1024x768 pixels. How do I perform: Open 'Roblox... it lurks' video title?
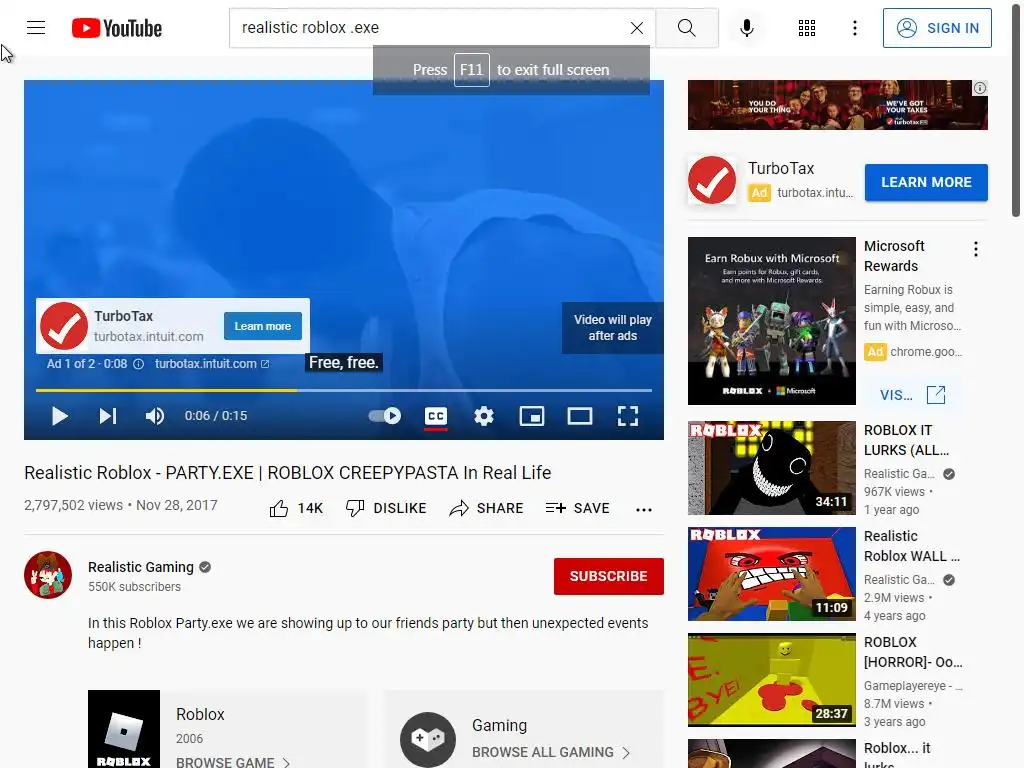[897, 754]
